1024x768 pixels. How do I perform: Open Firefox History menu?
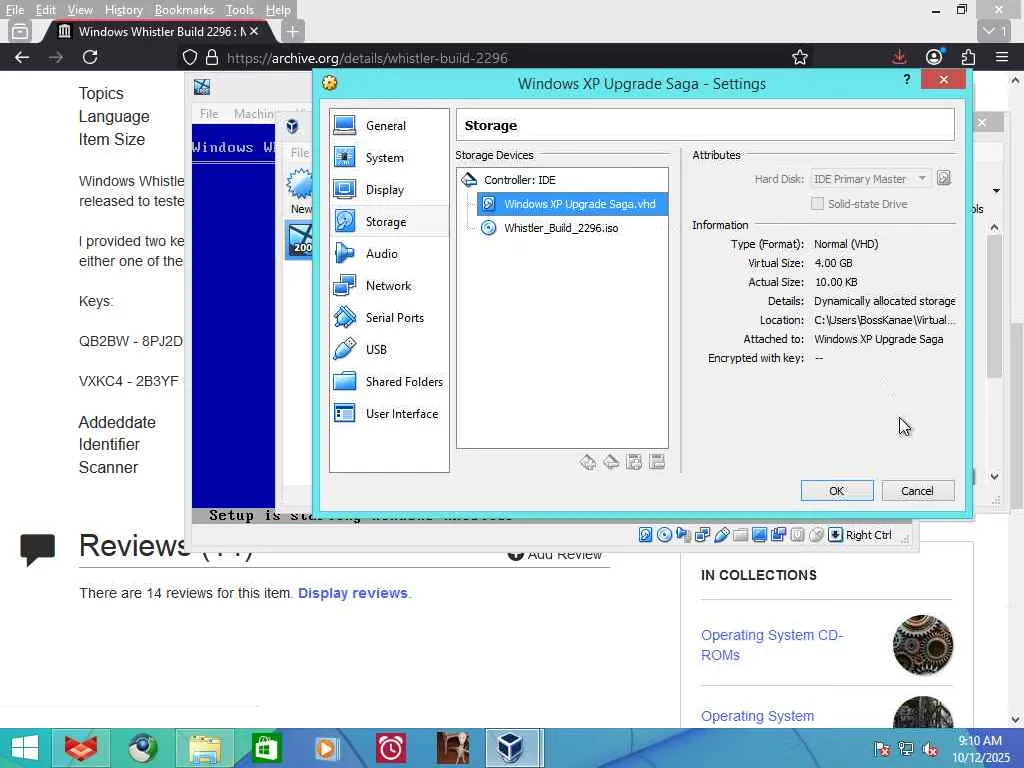pos(123,10)
